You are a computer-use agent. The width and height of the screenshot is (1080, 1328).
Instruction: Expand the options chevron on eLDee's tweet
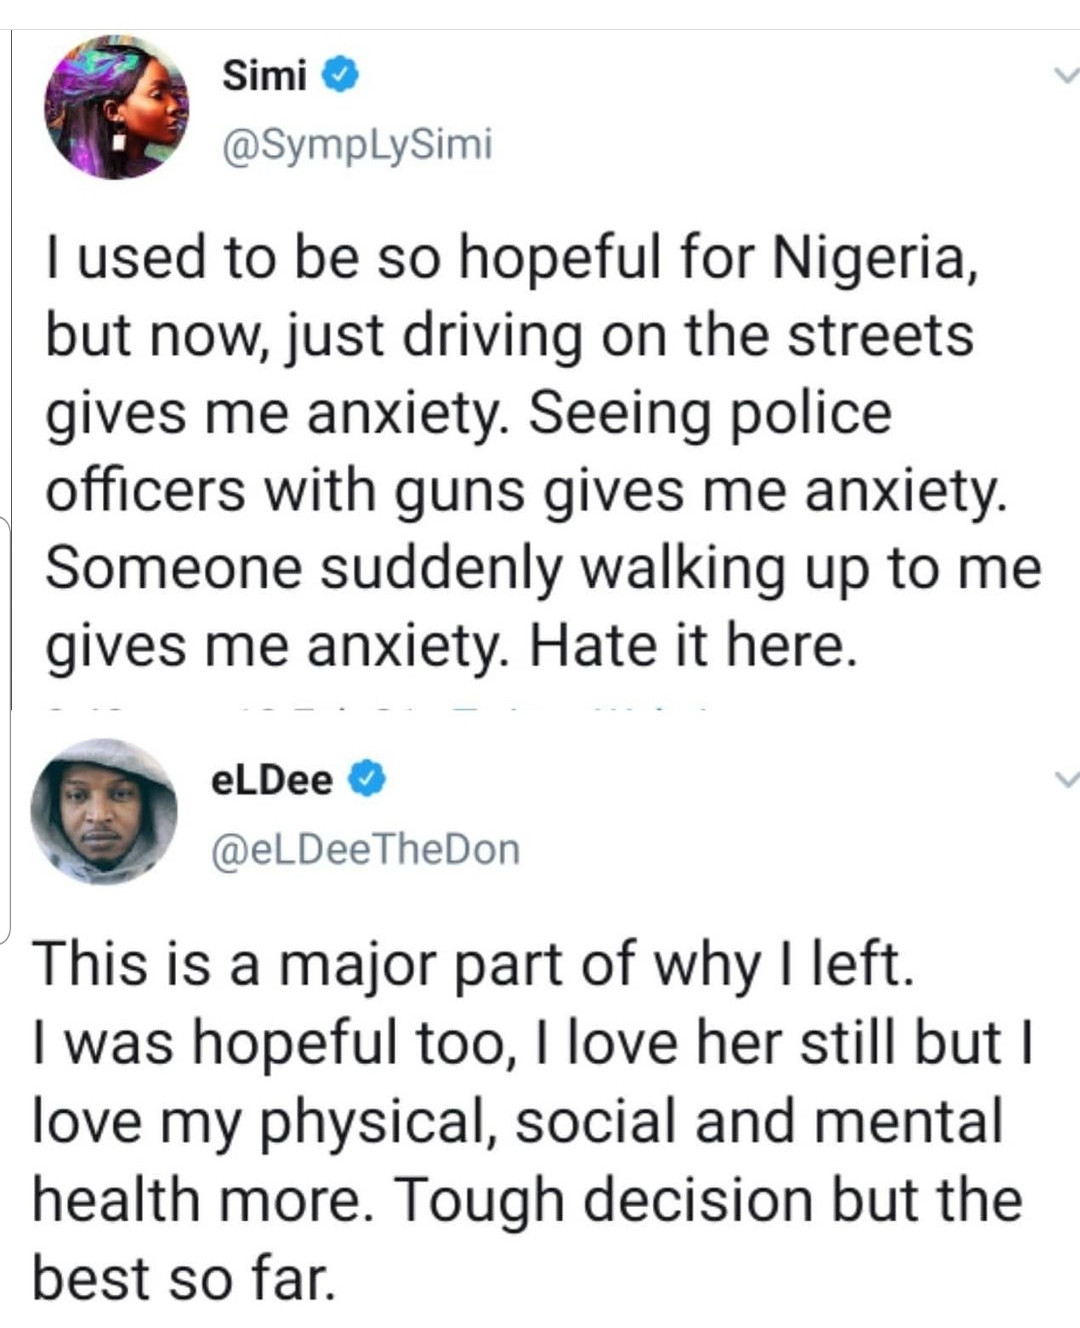click(1066, 779)
